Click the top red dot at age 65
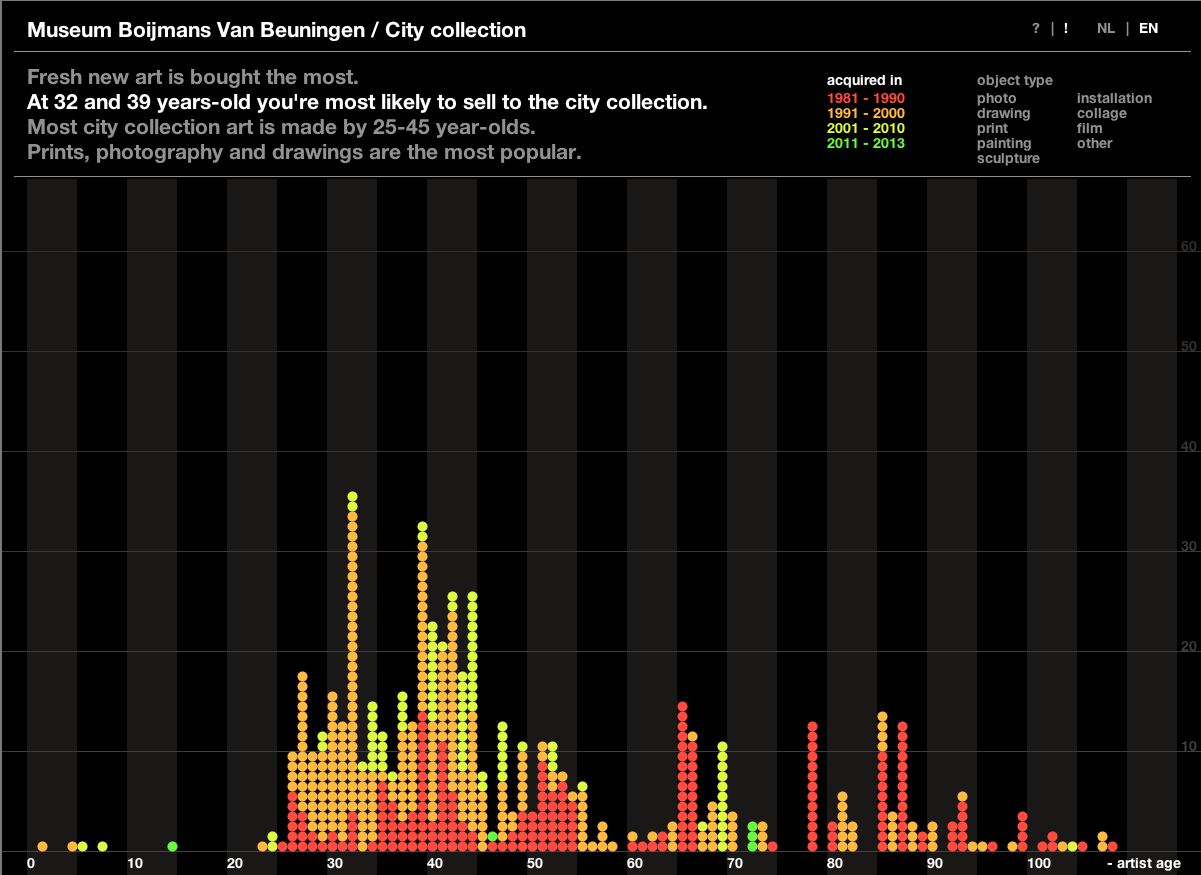 pyautogui.click(x=682, y=706)
